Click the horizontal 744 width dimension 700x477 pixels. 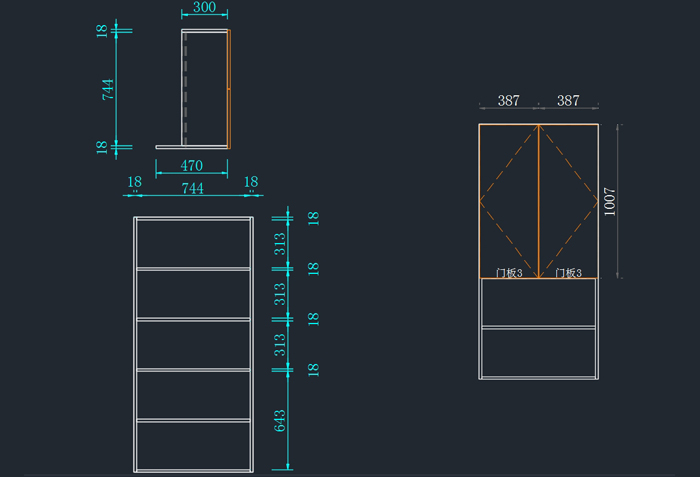(x=193, y=187)
